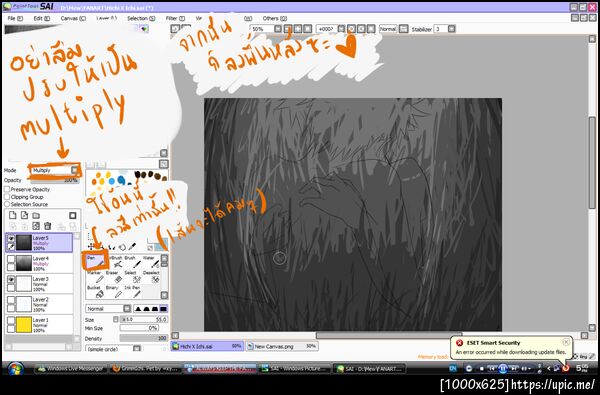Viewport: 600px width, 395px height.
Task: Select the Marker tool
Action: [95, 276]
